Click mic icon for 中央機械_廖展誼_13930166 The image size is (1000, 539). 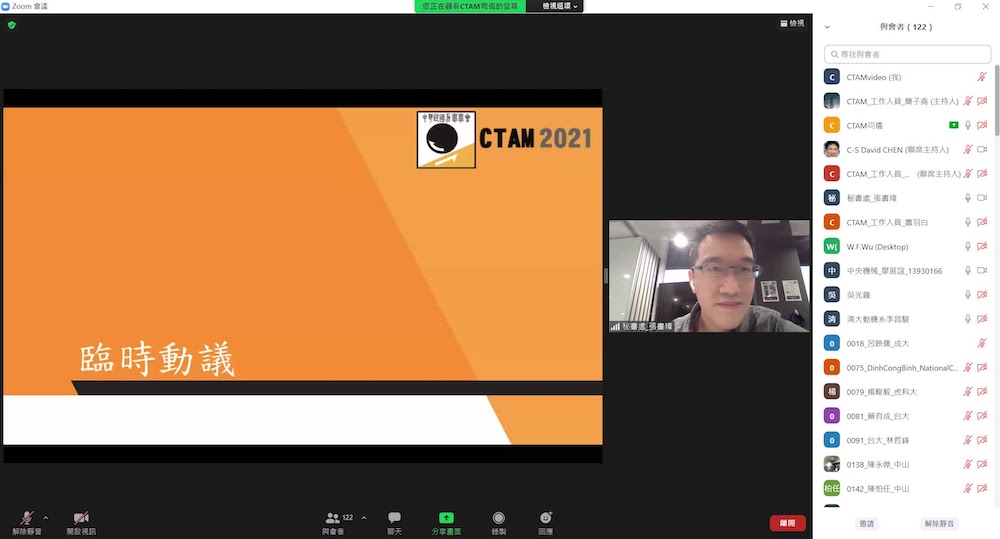[x=967, y=271]
